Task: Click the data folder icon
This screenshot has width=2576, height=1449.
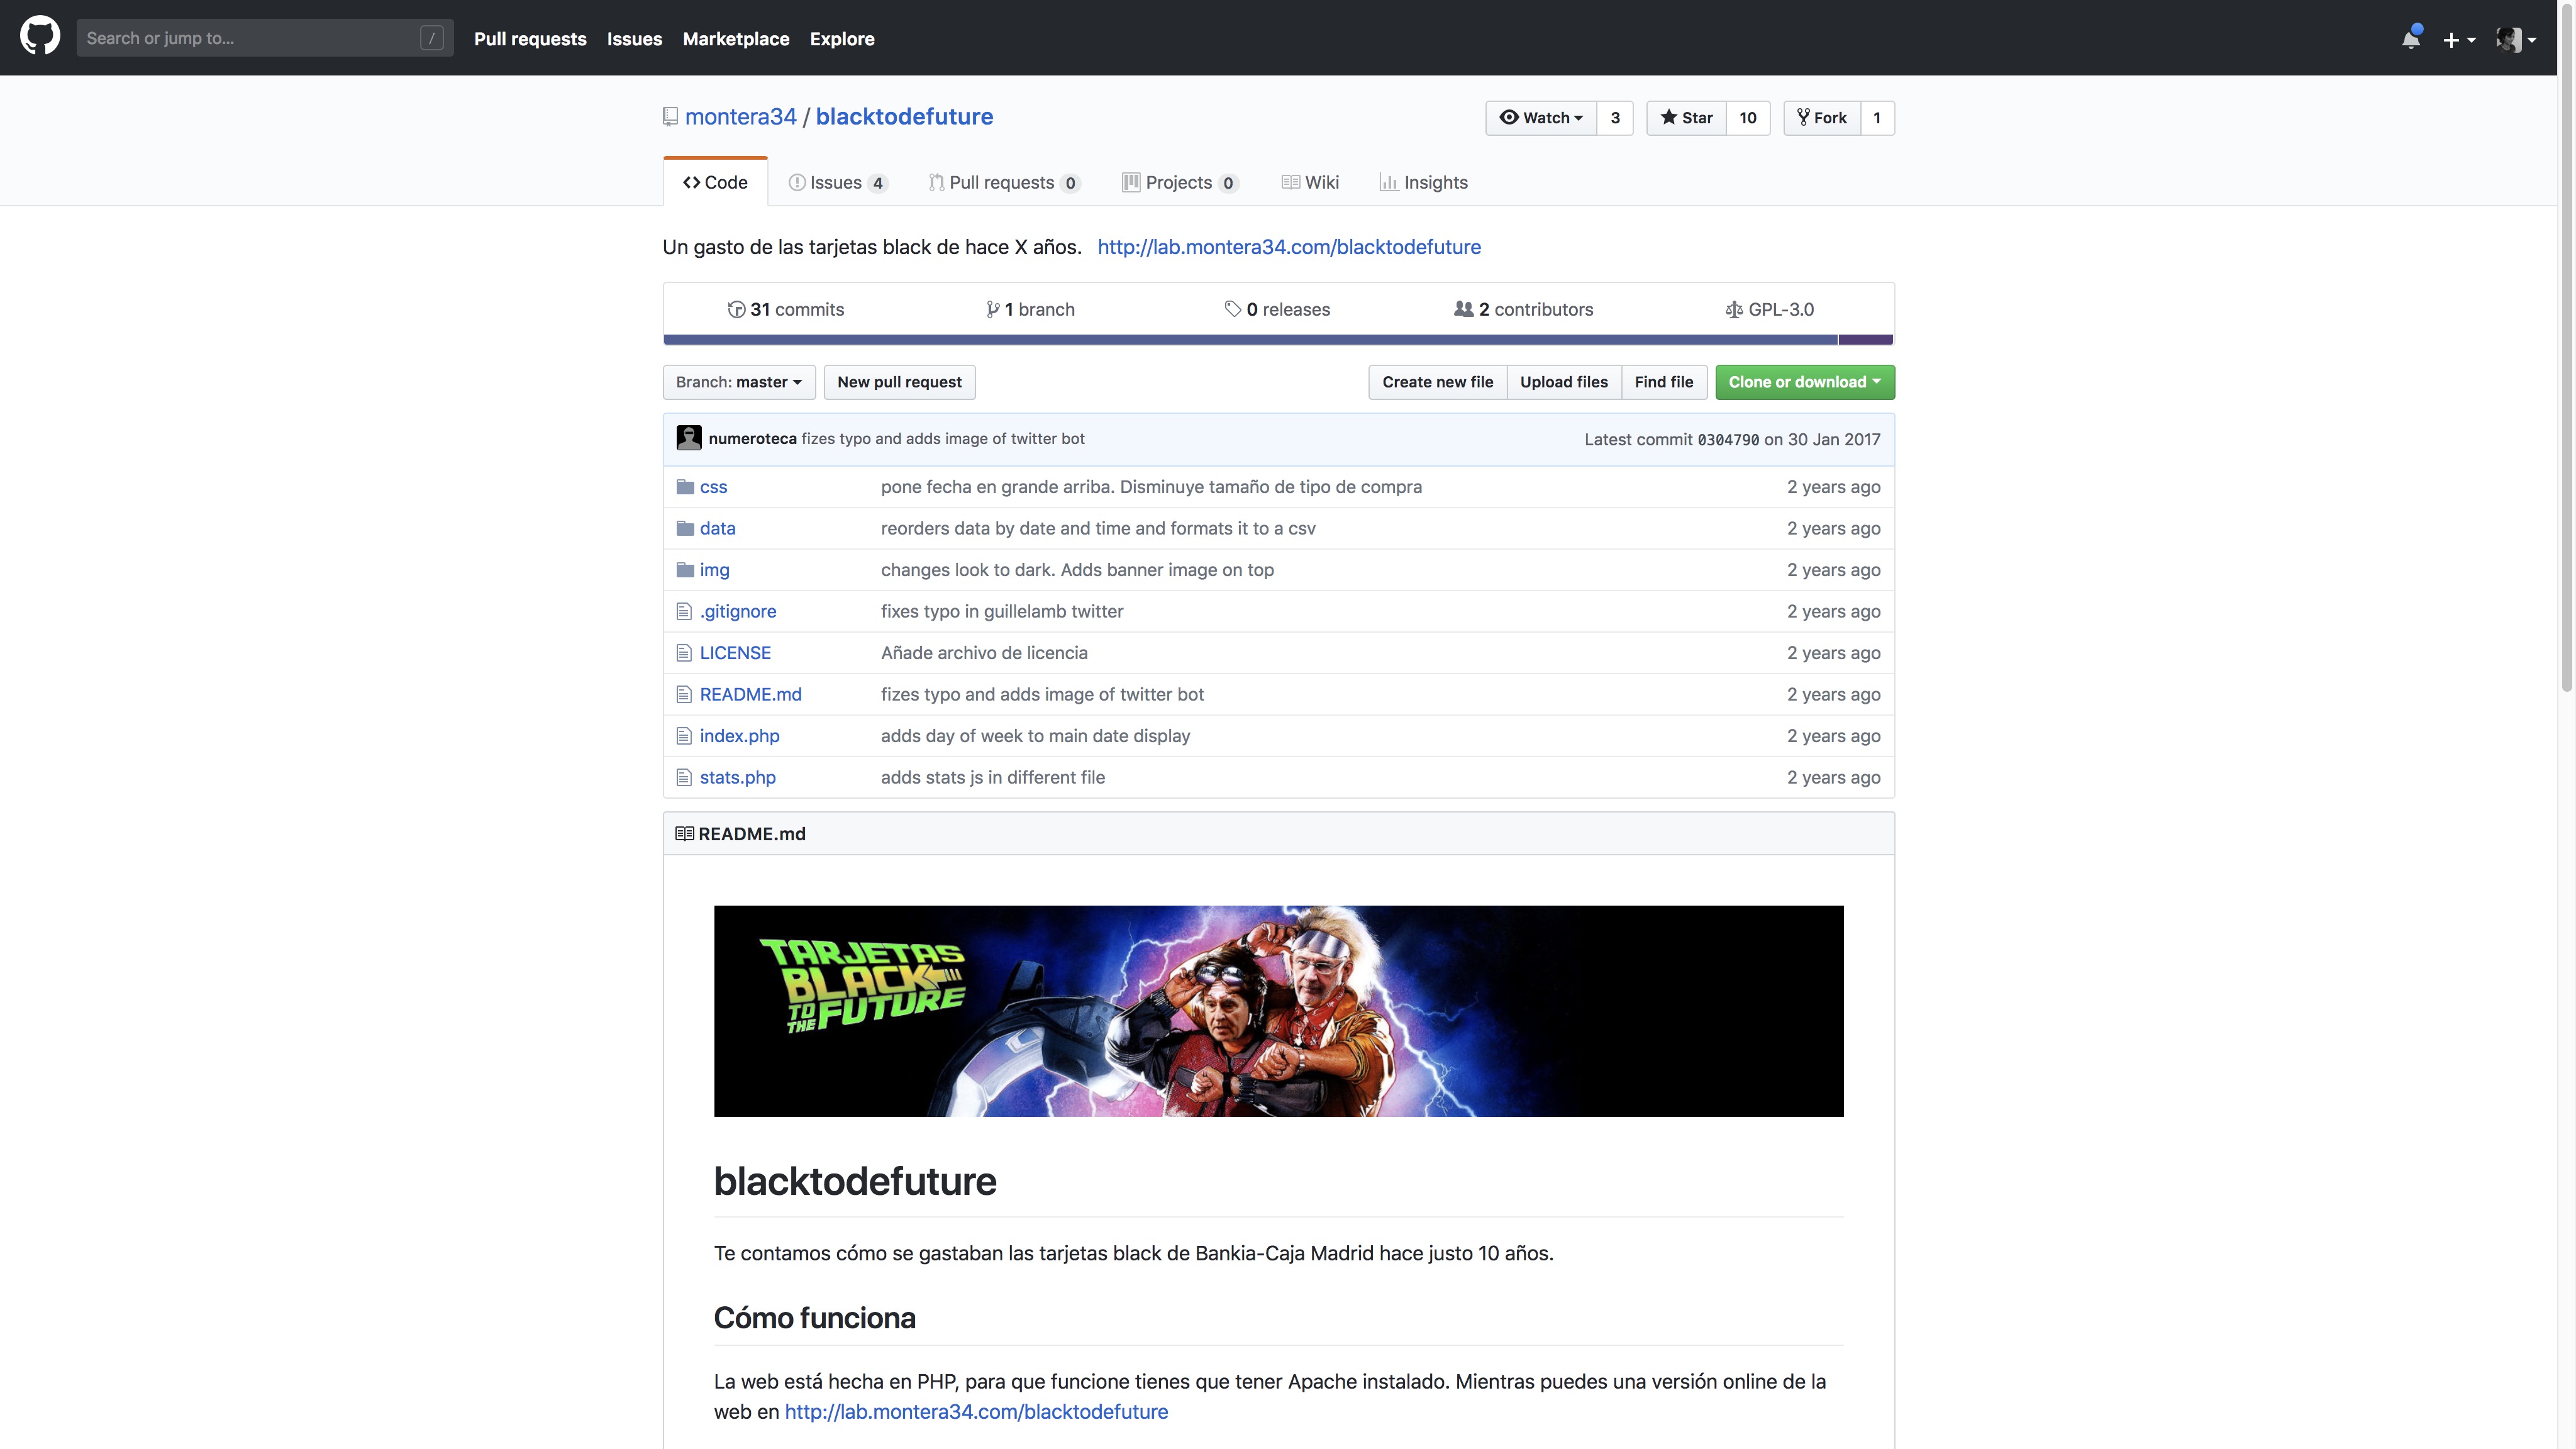Action: tap(685, 528)
